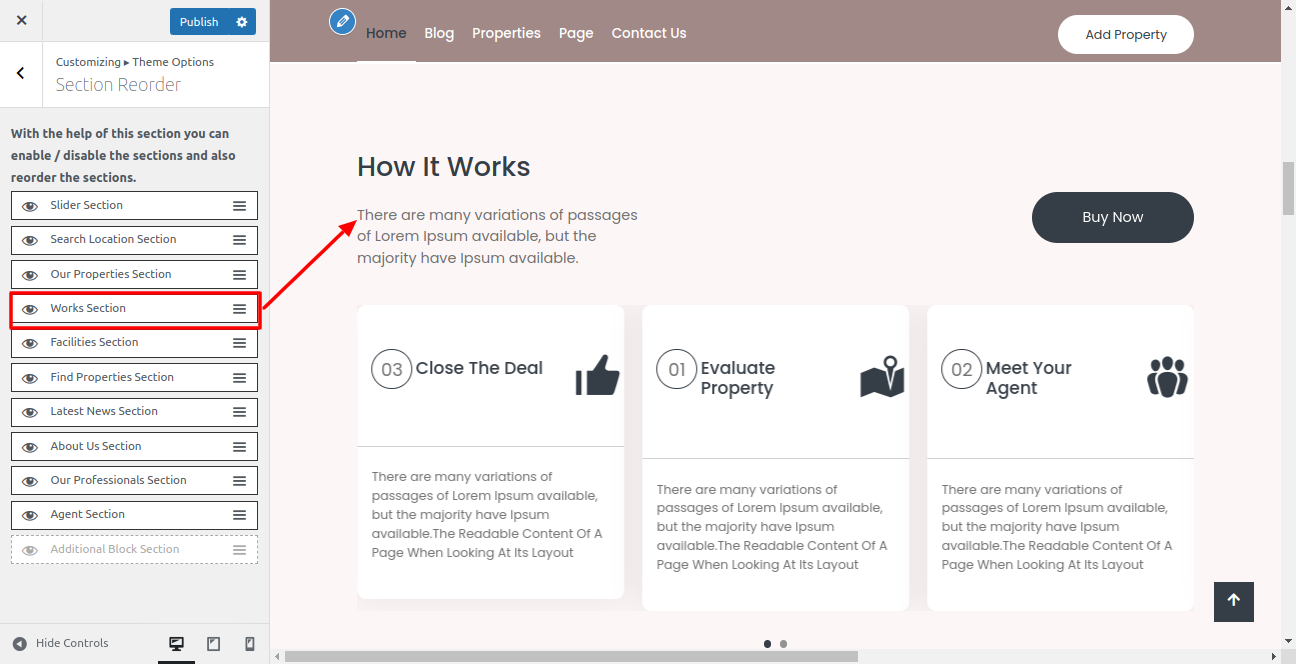Go back from Section Reorder panel

(x=21, y=74)
